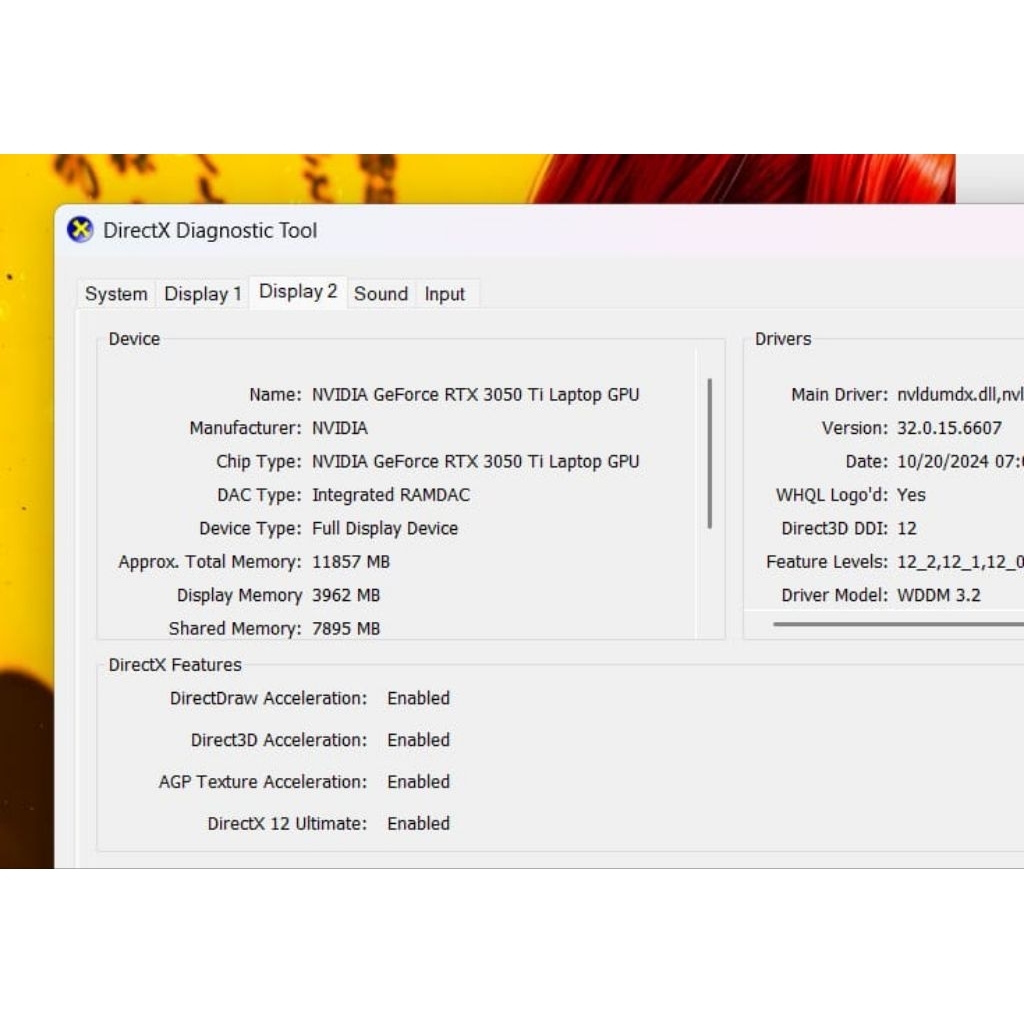Viewport: 1024px width, 1024px height.
Task: Select the Driver Model value "WDDM 3.2"
Action: [938, 595]
